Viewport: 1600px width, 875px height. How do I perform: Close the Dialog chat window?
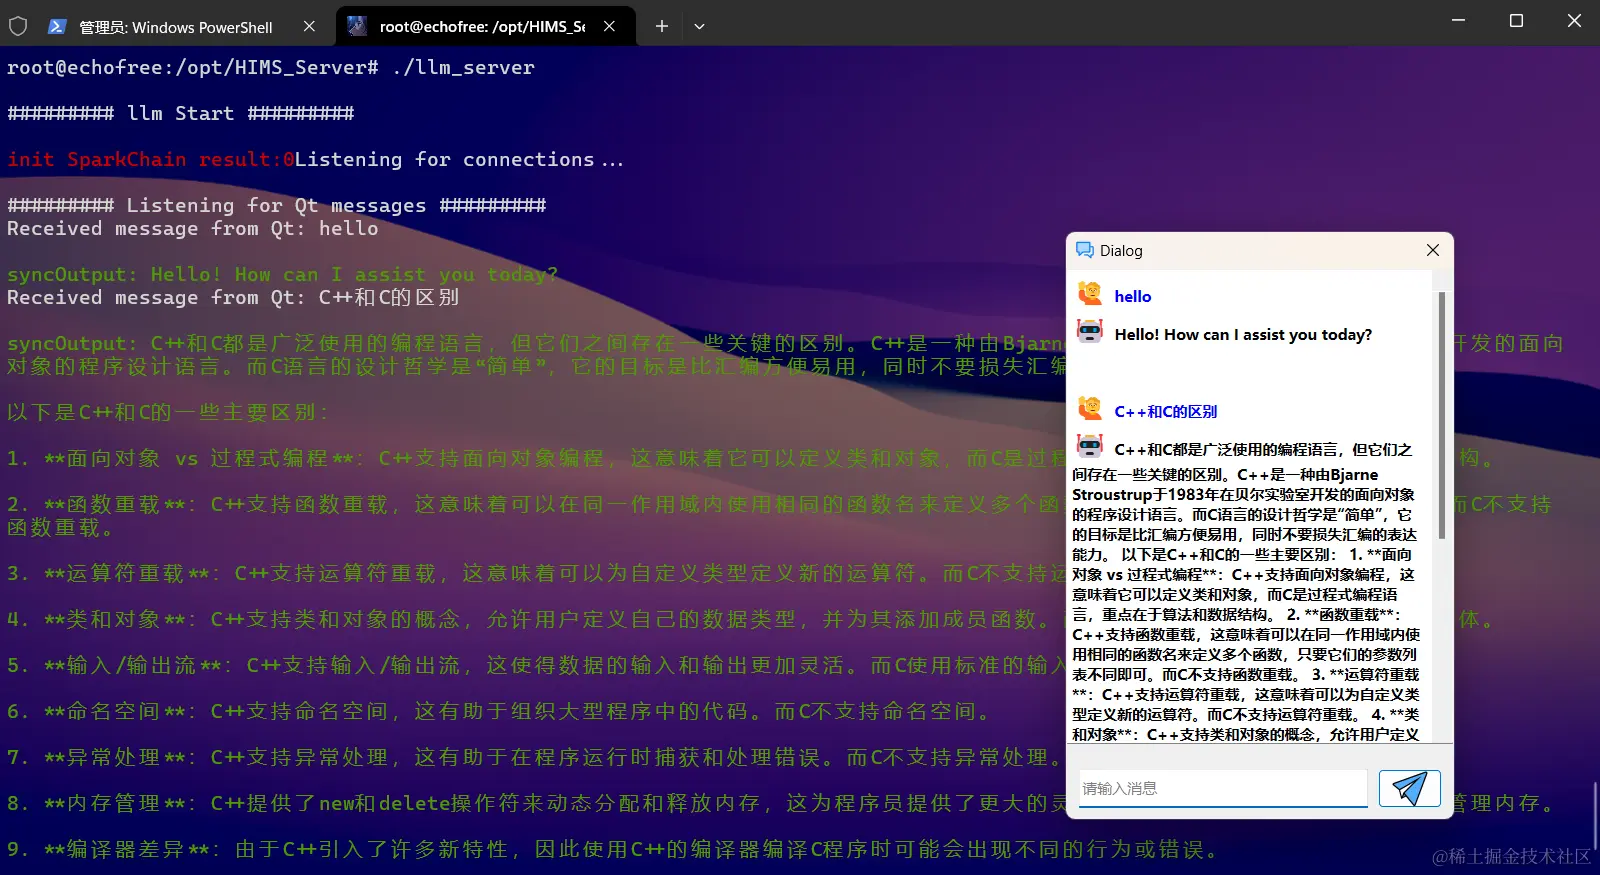pos(1433,250)
